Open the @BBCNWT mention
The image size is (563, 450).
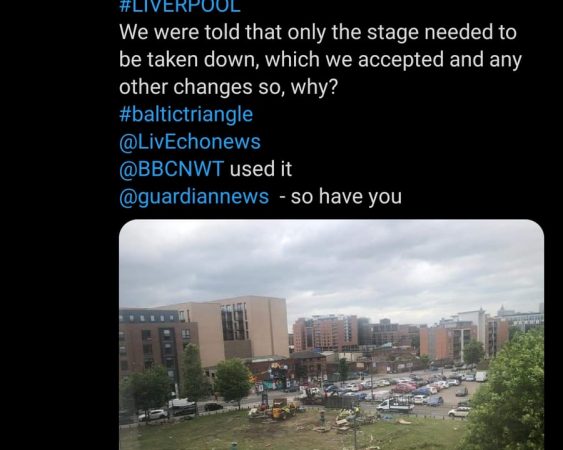point(172,169)
